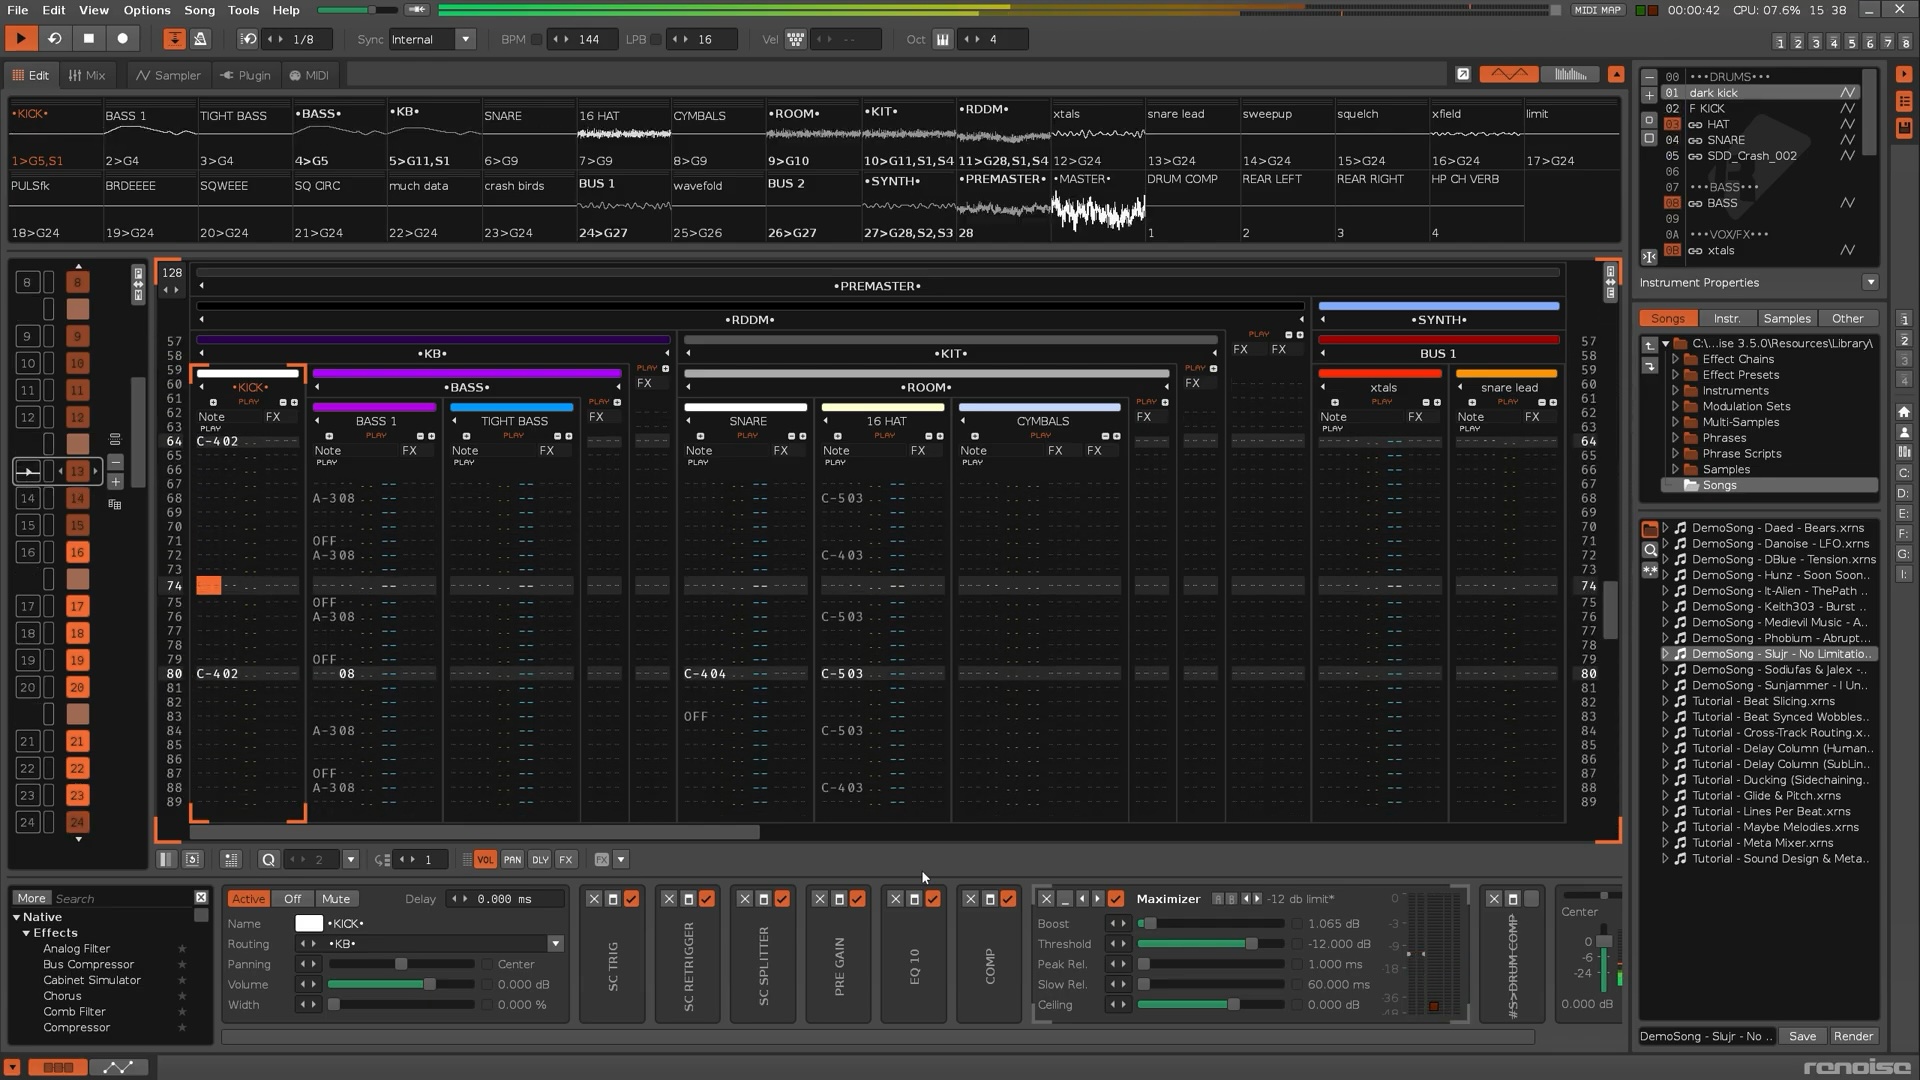Show the volume column with VOL
This screenshot has height=1080, width=1920.
[485, 860]
